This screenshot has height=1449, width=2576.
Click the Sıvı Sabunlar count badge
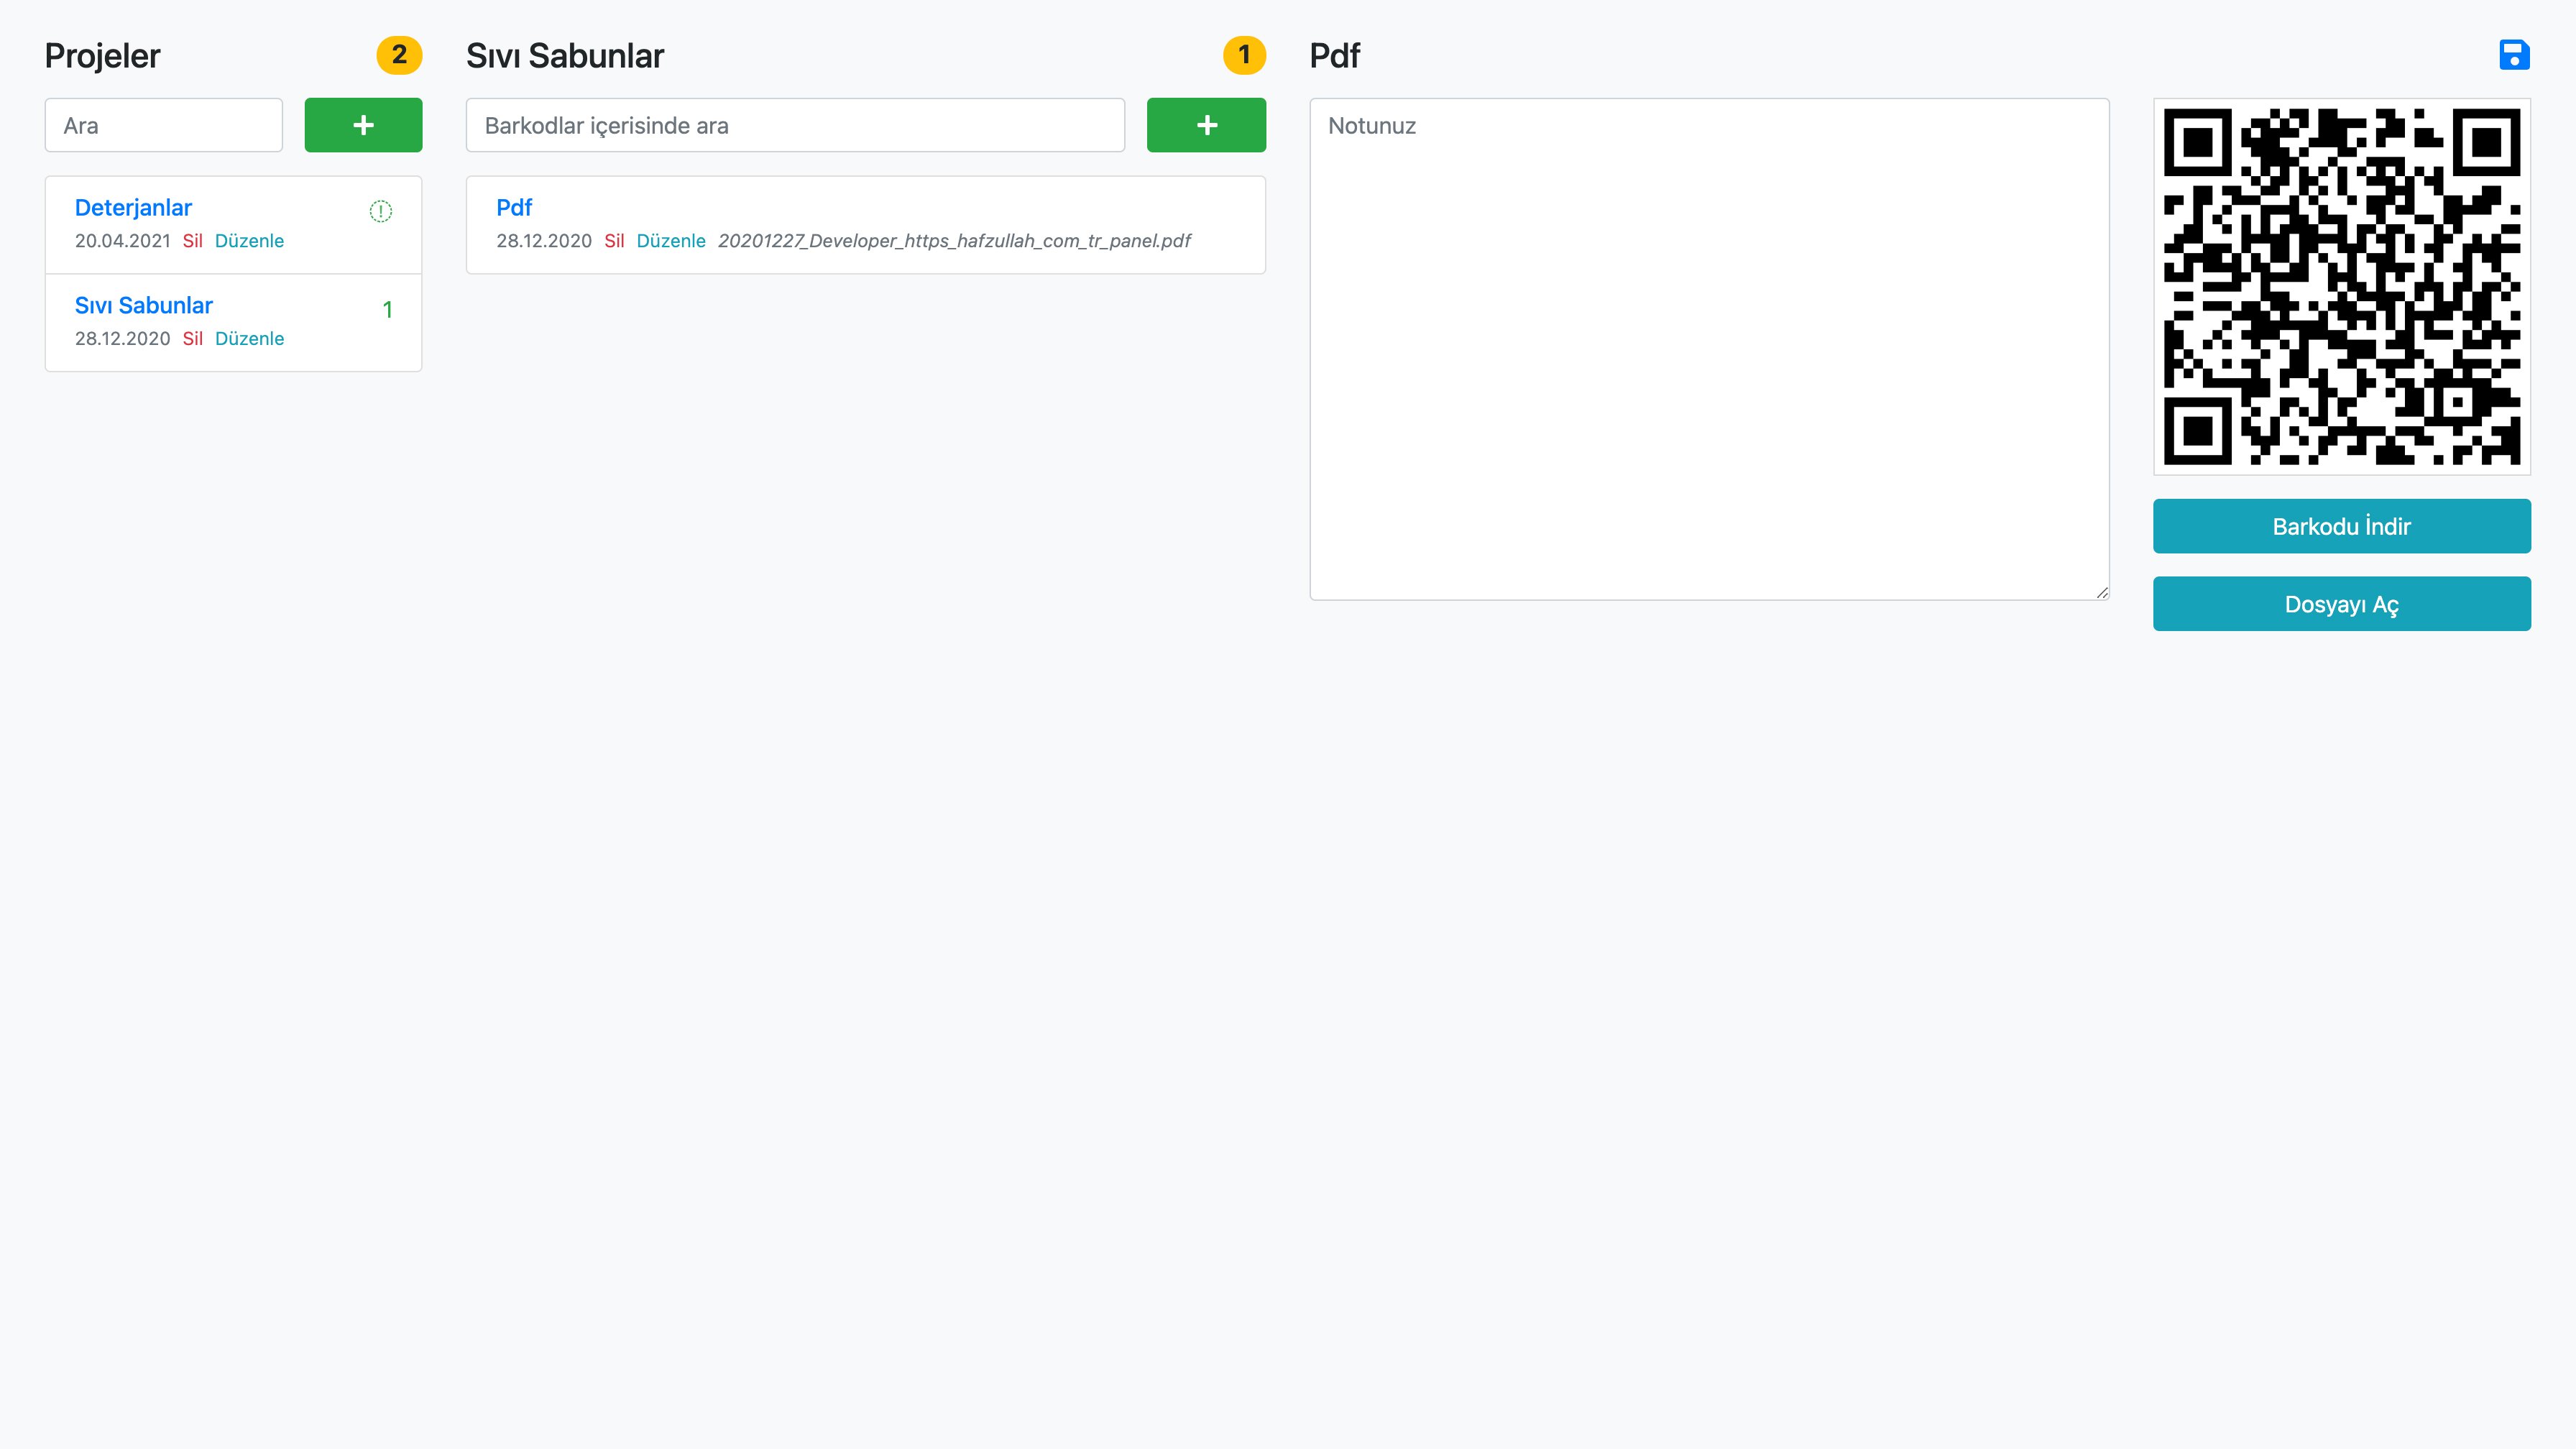[1244, 55]
